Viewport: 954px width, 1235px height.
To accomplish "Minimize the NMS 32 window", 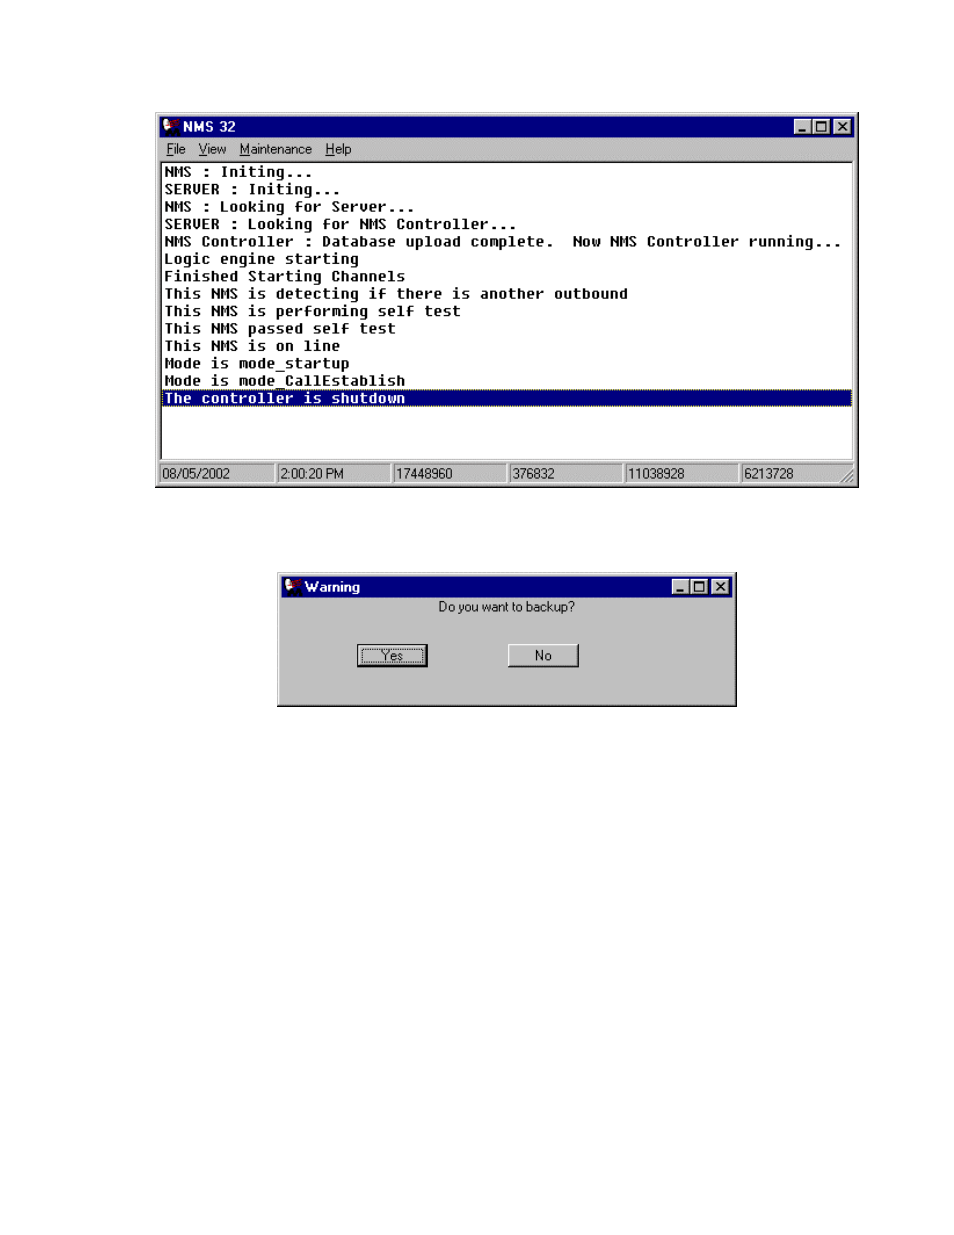I will click(x=802, y=127).
